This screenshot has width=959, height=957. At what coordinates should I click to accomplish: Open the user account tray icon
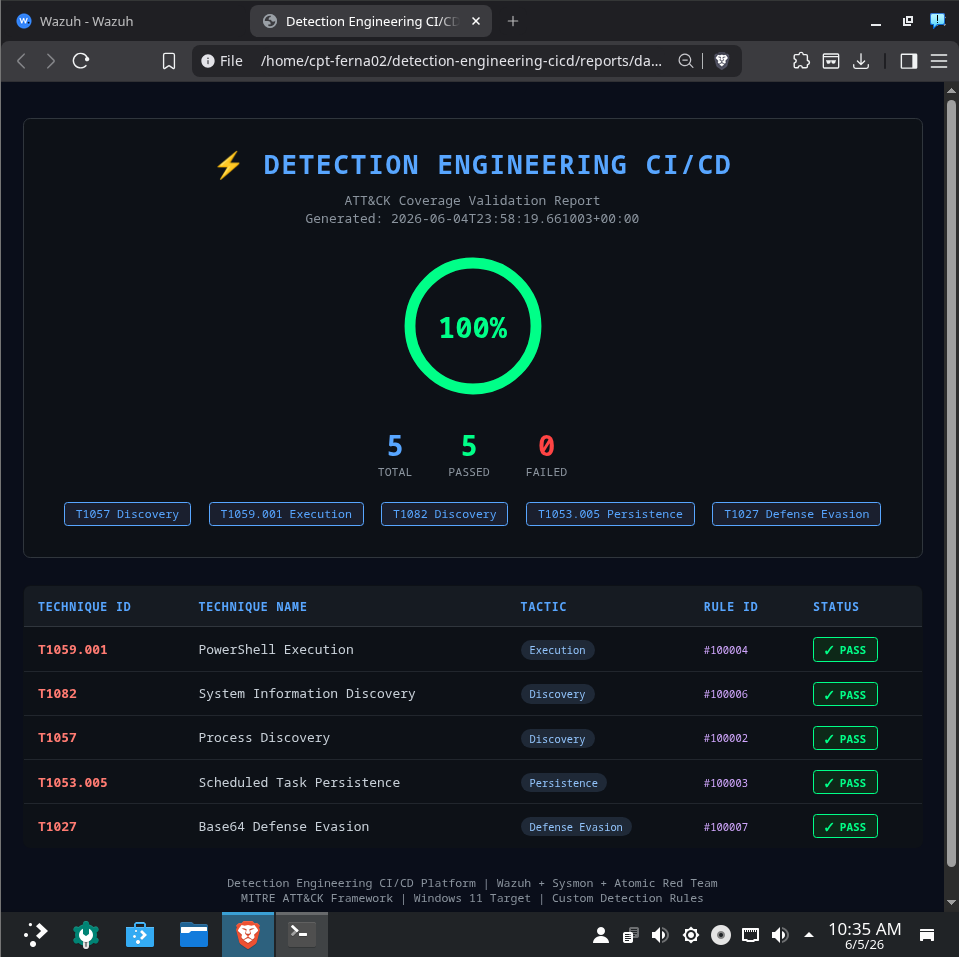pos(601,934)
